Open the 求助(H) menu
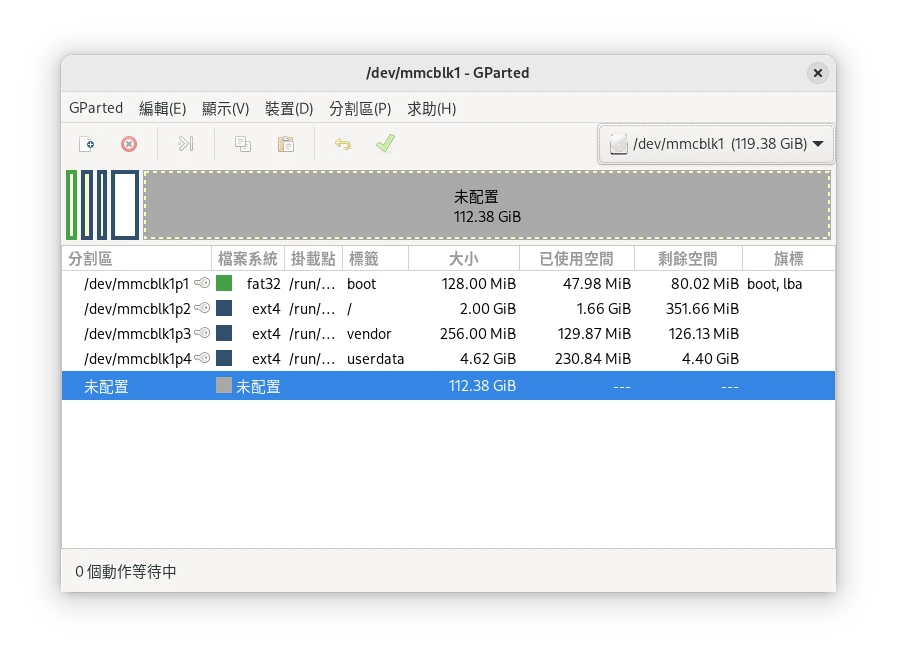Screen dimensions: 897x659 click(x=431, y=108)
